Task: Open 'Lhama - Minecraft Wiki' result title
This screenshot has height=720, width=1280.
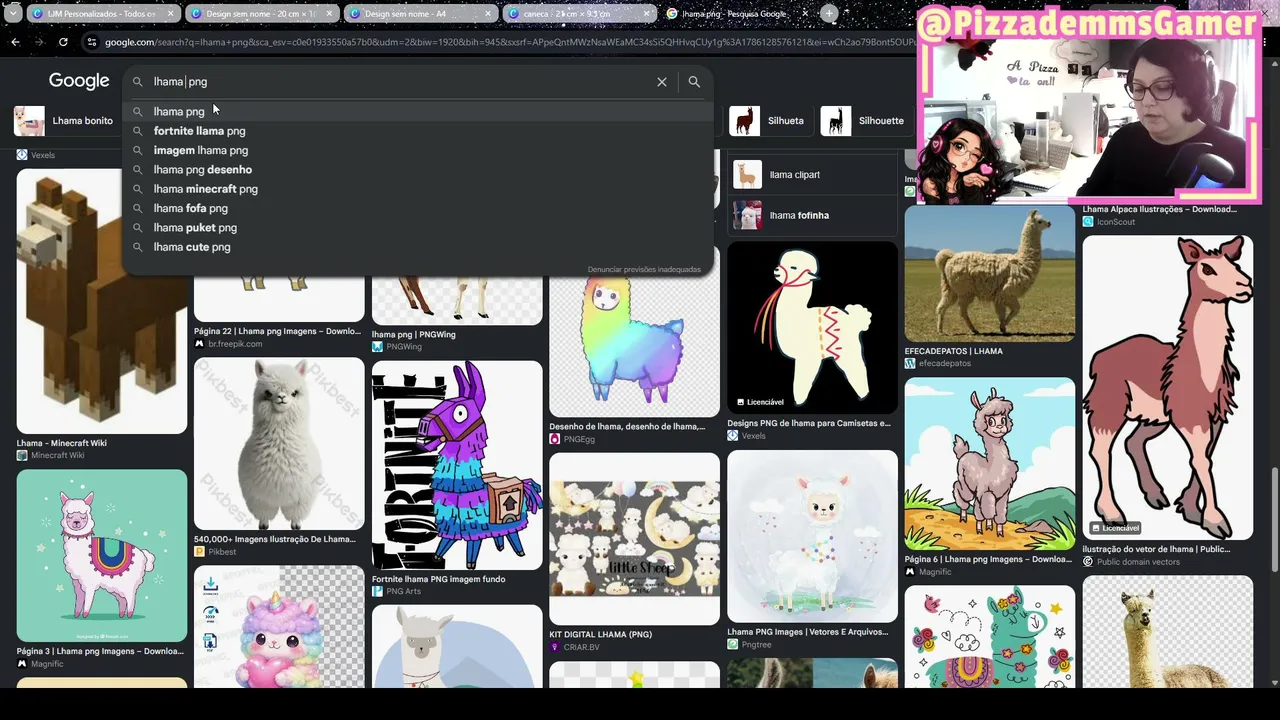Action: [62, 443]
